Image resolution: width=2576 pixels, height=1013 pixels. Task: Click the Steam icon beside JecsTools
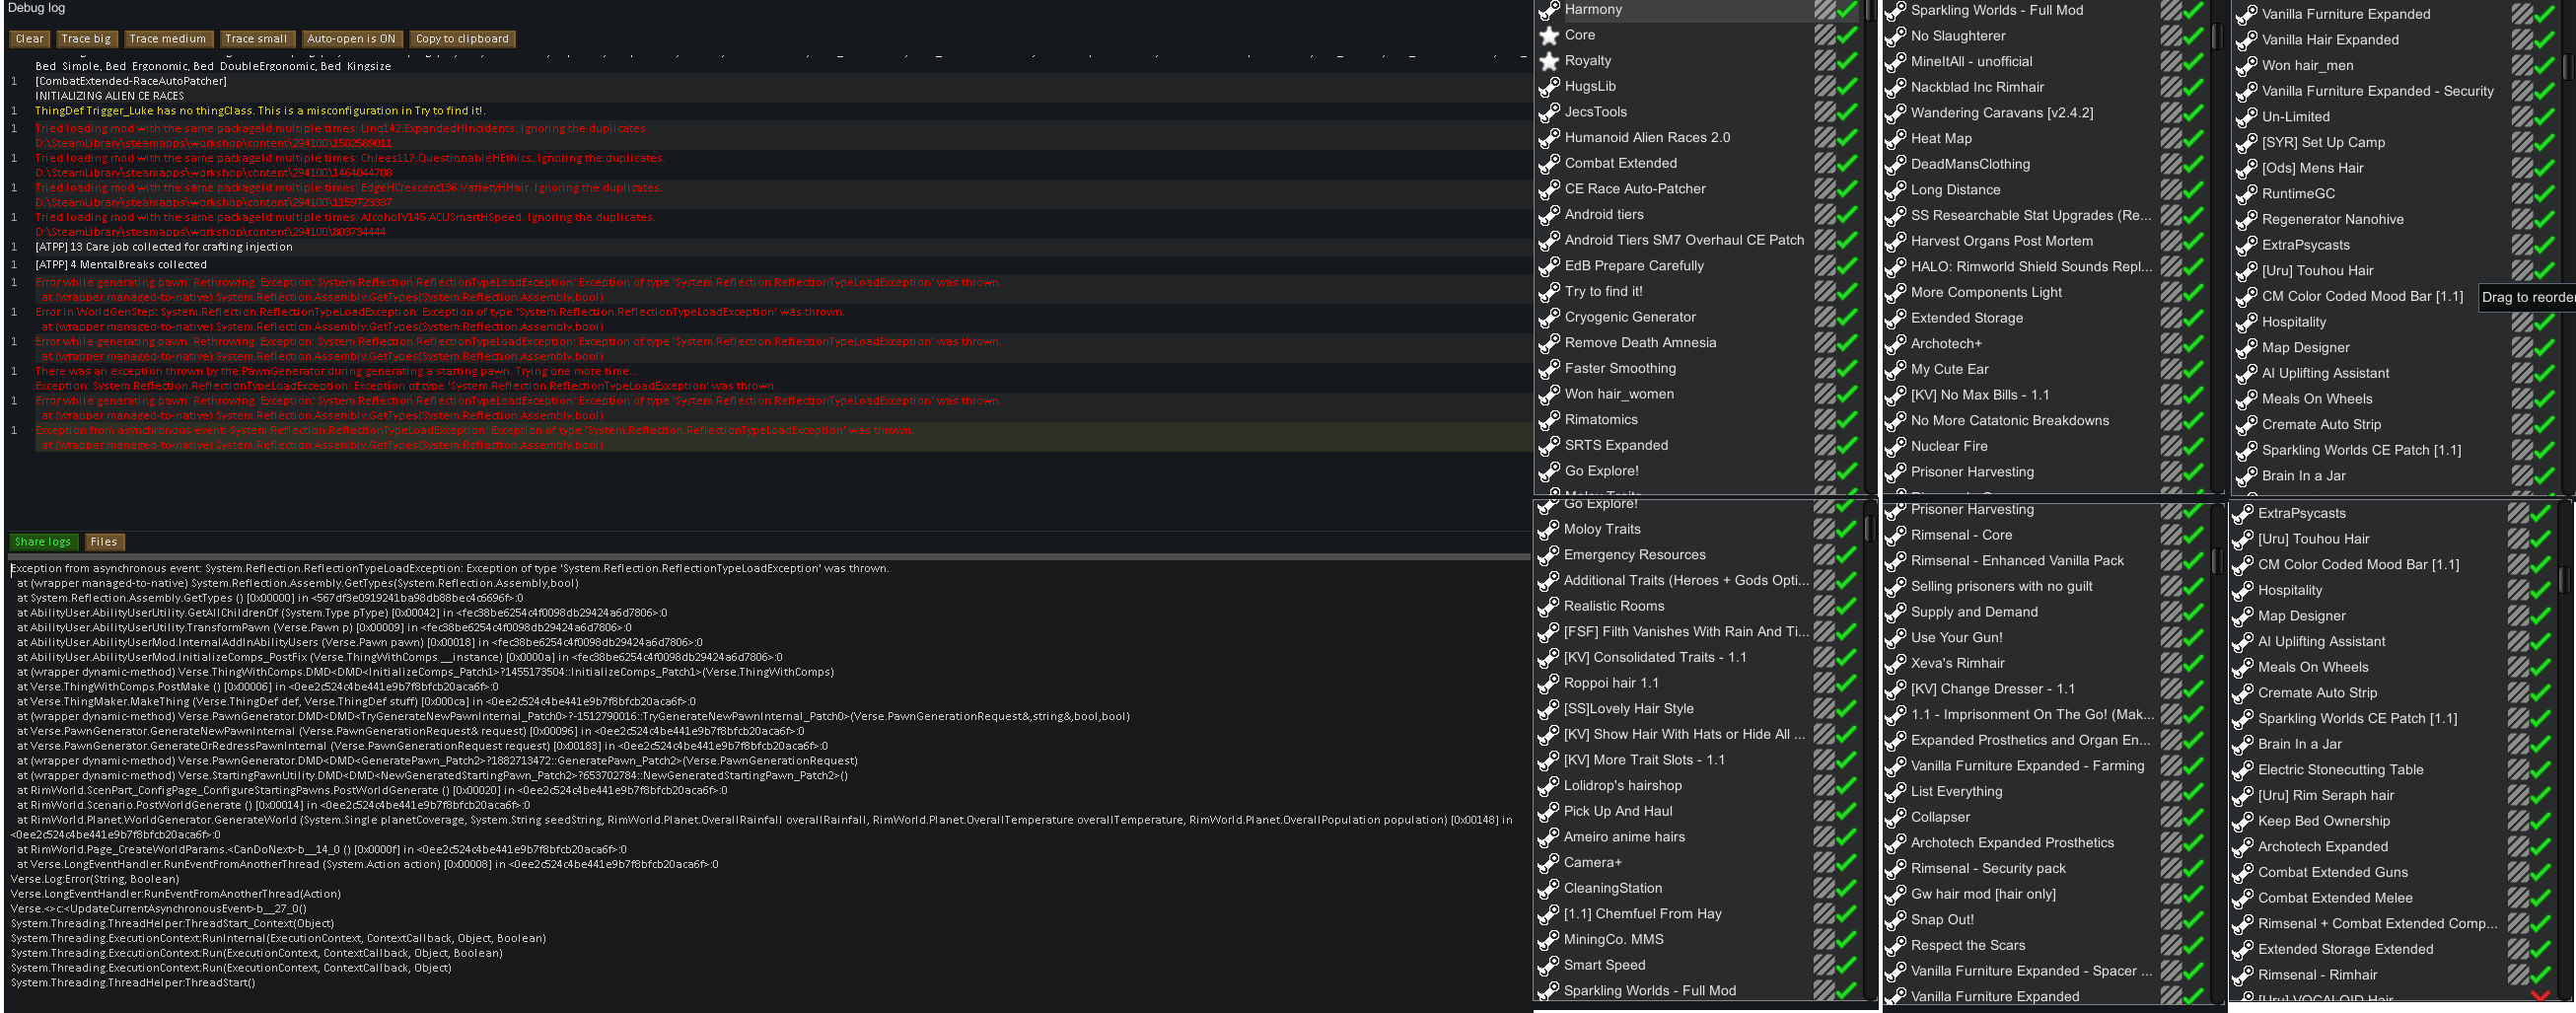tap(1549, 113)
